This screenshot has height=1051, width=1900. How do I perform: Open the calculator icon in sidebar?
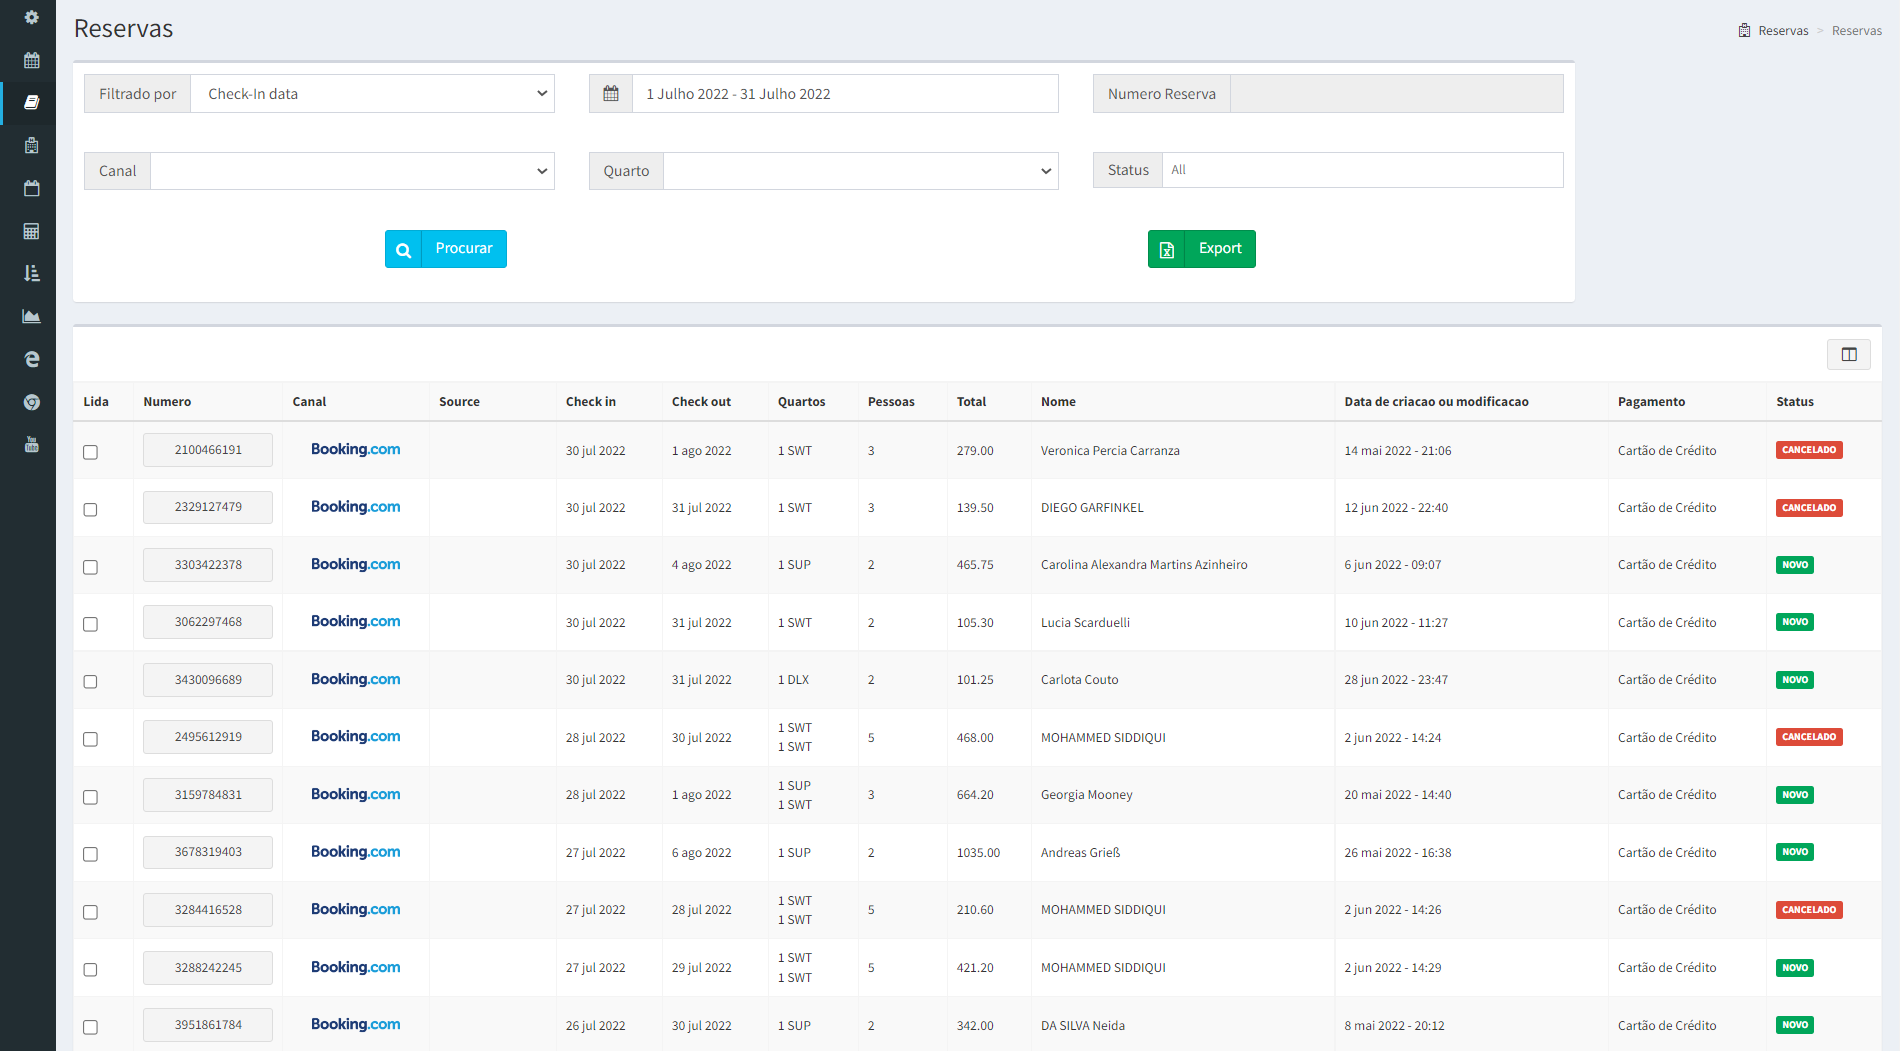[31, 231]
